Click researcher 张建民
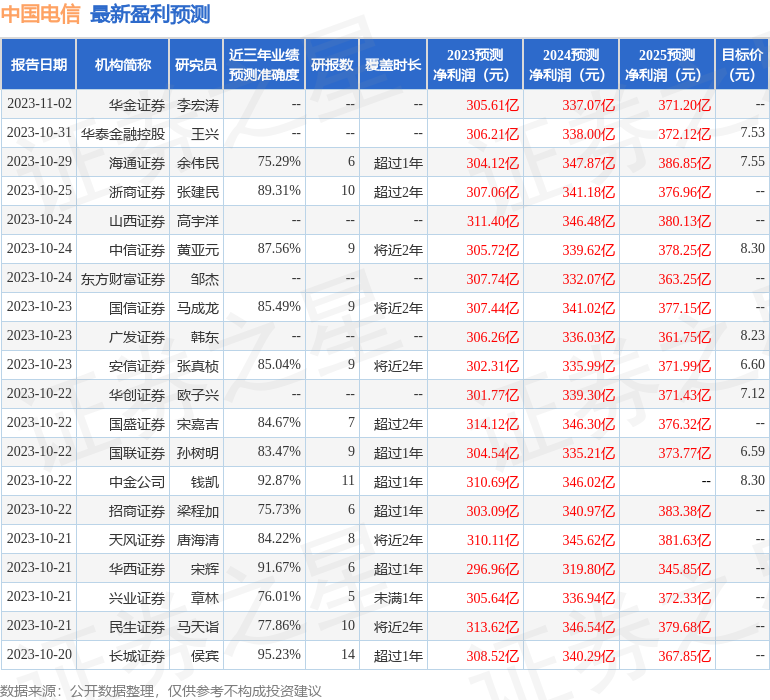 [198, 192]
